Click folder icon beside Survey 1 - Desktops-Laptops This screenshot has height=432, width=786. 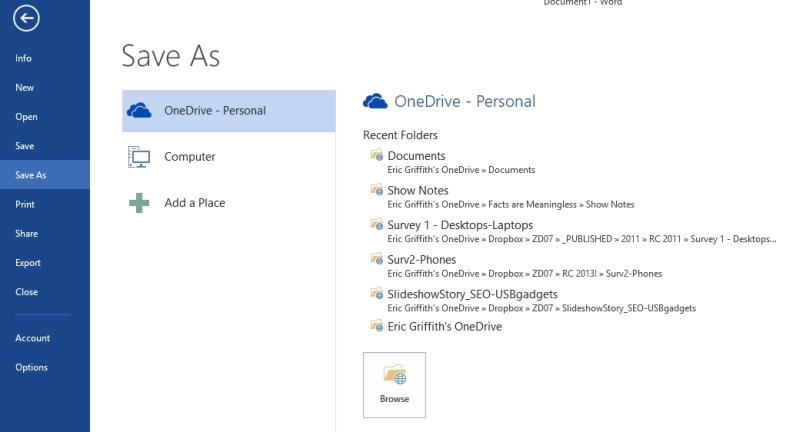coord(376,224)
